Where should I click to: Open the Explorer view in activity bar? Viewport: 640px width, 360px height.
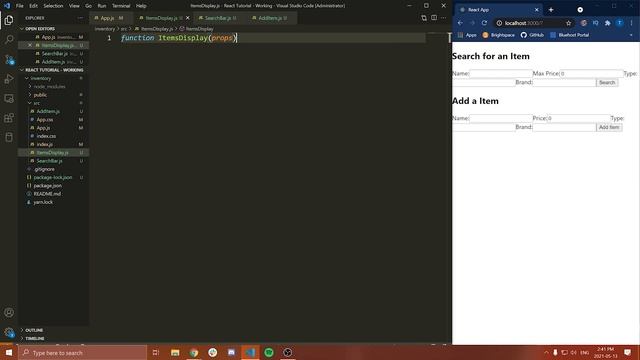pos(9,20)
